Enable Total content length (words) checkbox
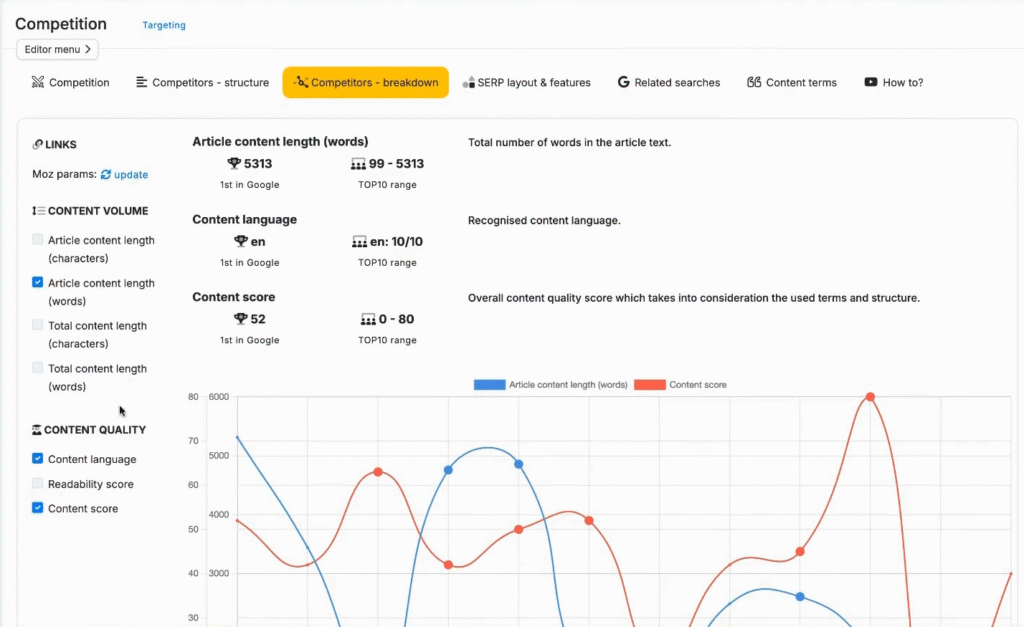Screen dimensions: 1024x627 click(37, 368)
